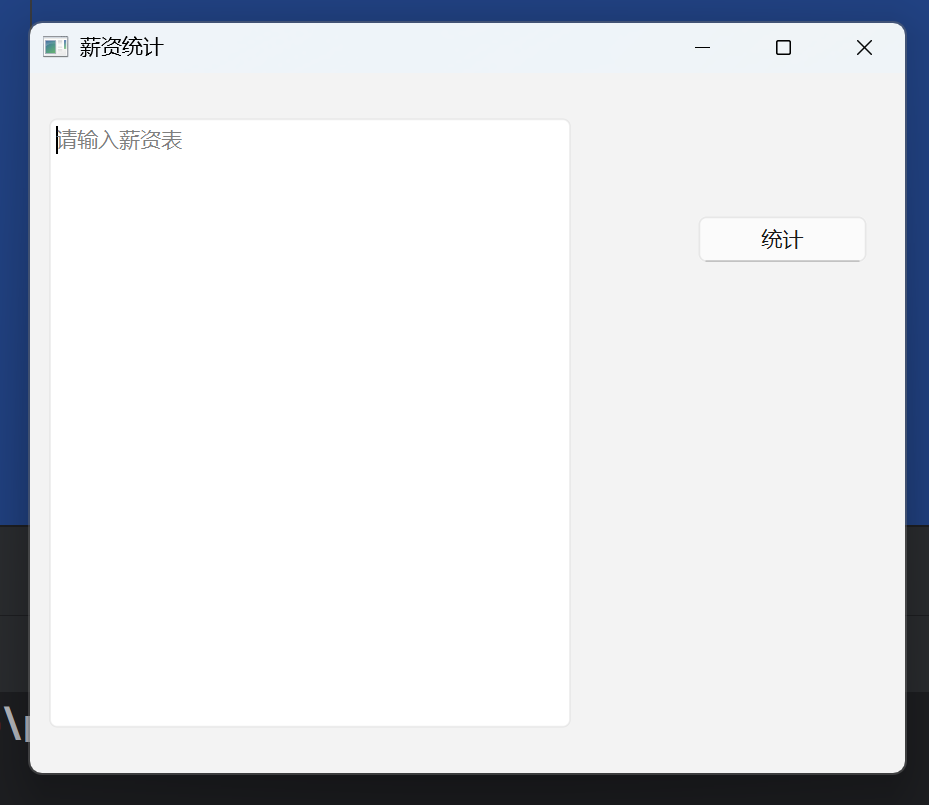
Task: Select the 薪资统计 title bar text
Action: coord(121,47)
